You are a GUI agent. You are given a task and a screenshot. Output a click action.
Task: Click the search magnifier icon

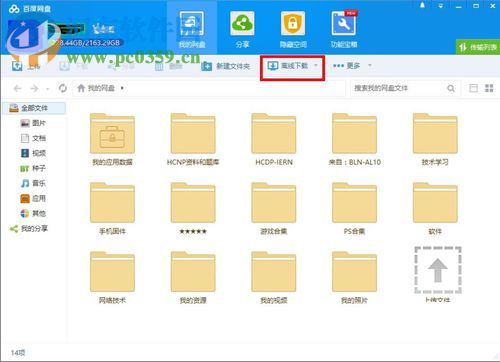(x=451, y=88)
